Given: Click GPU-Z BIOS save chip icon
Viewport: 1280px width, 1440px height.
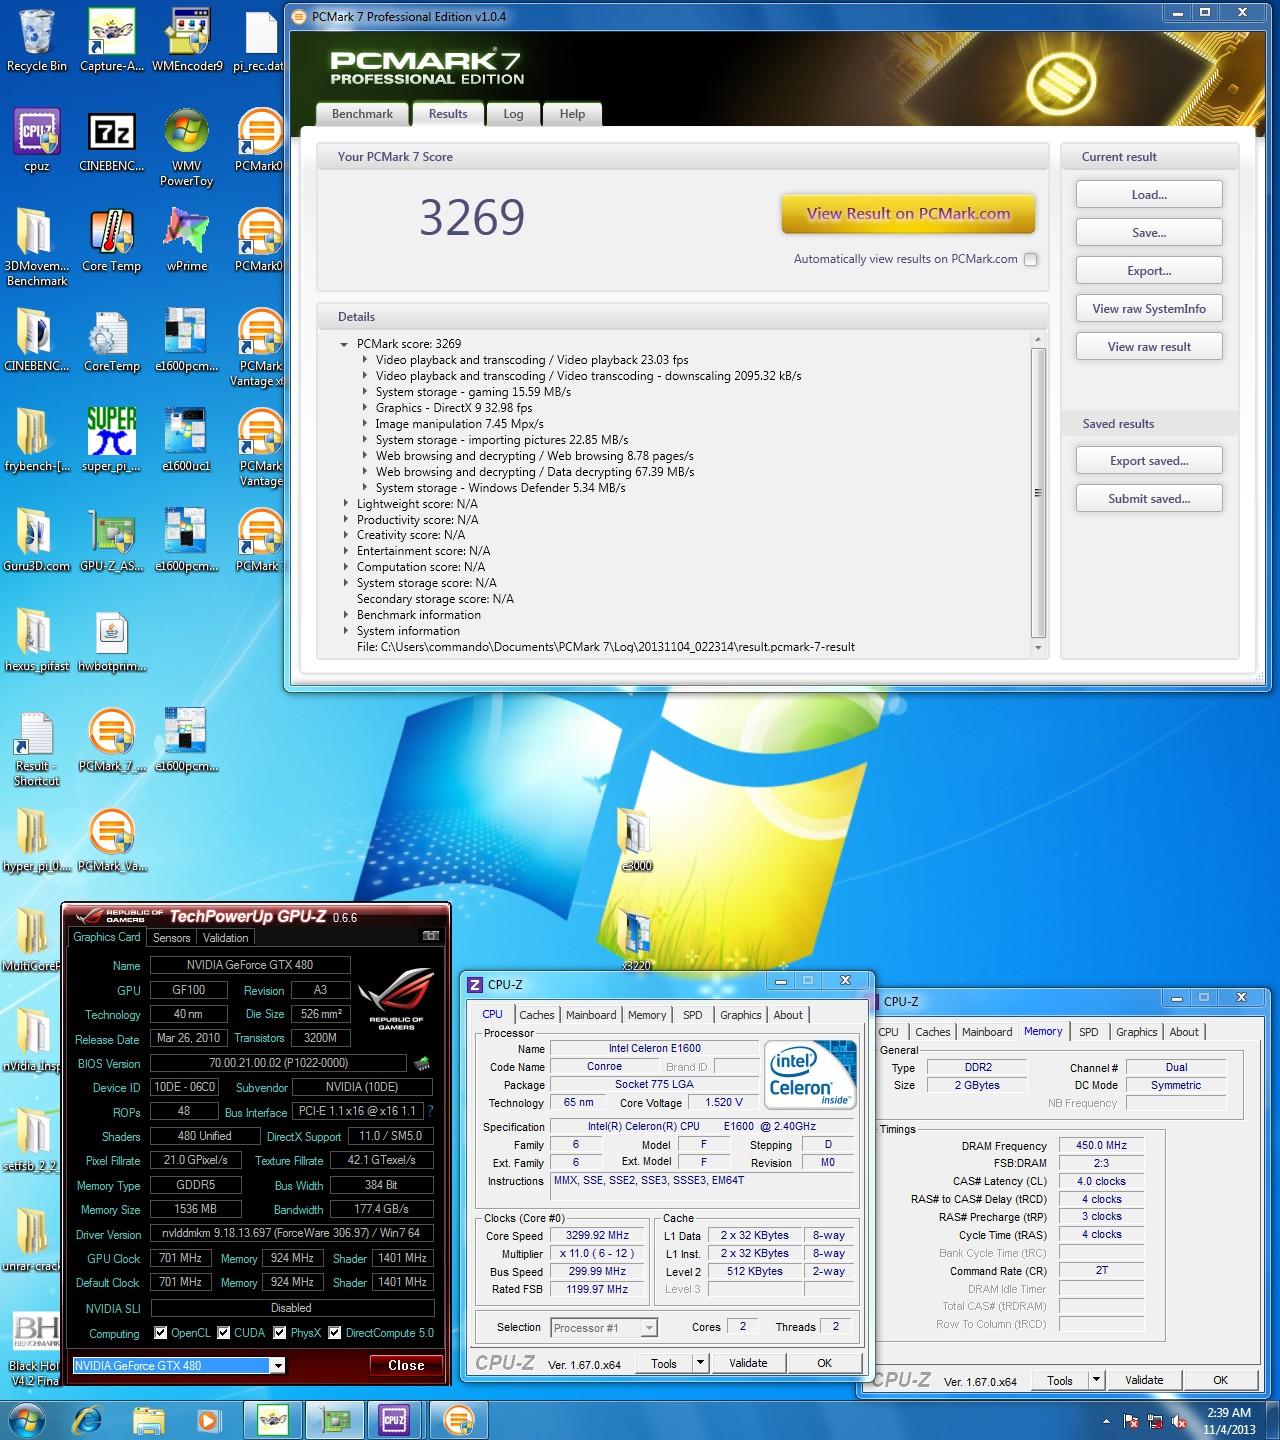Looking at the screenshot, I should [423, 1063].
